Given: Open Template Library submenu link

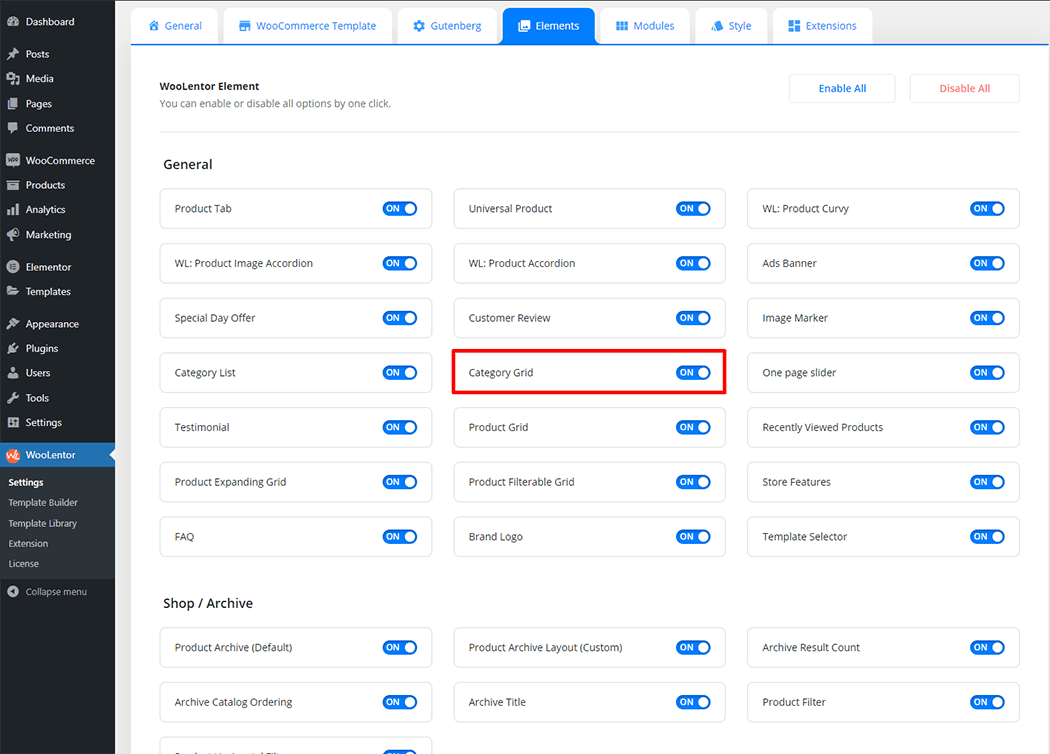Looking at the screenshot, I should pyautogui.click(x=42, y=523).
